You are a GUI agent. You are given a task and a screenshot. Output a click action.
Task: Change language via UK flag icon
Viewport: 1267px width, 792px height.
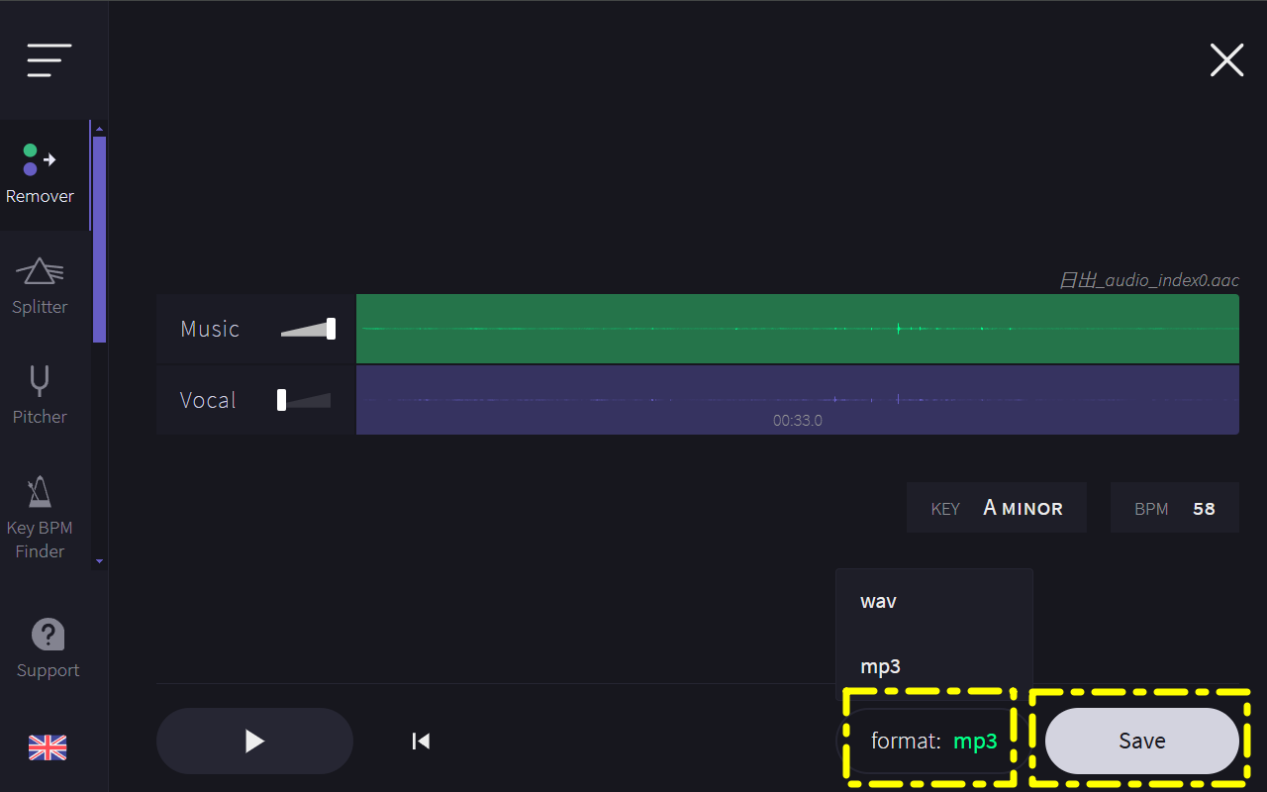[47, 747]
